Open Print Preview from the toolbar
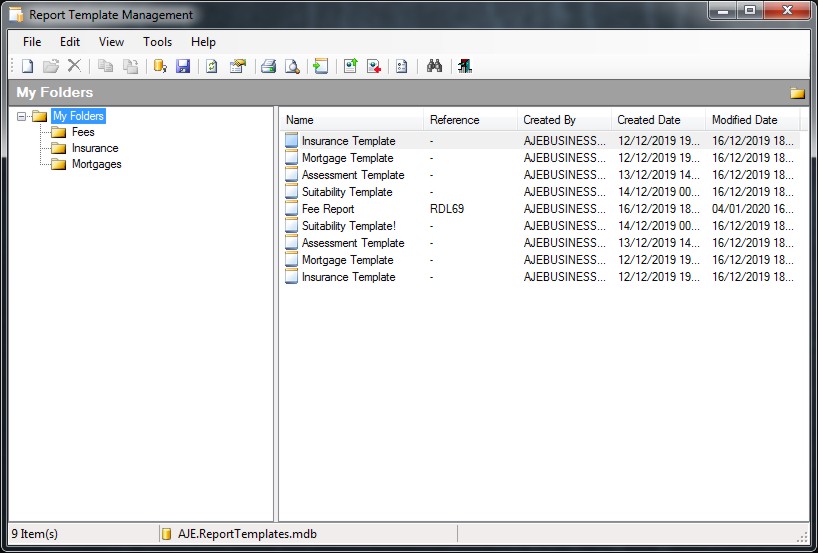 click(292, 66)
